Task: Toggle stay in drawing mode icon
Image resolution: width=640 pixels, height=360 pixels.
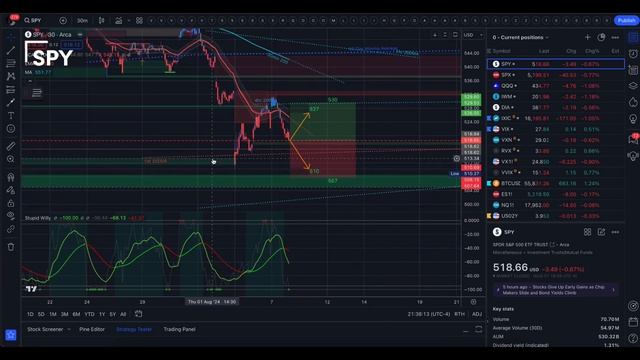Action: pos(11,190)
